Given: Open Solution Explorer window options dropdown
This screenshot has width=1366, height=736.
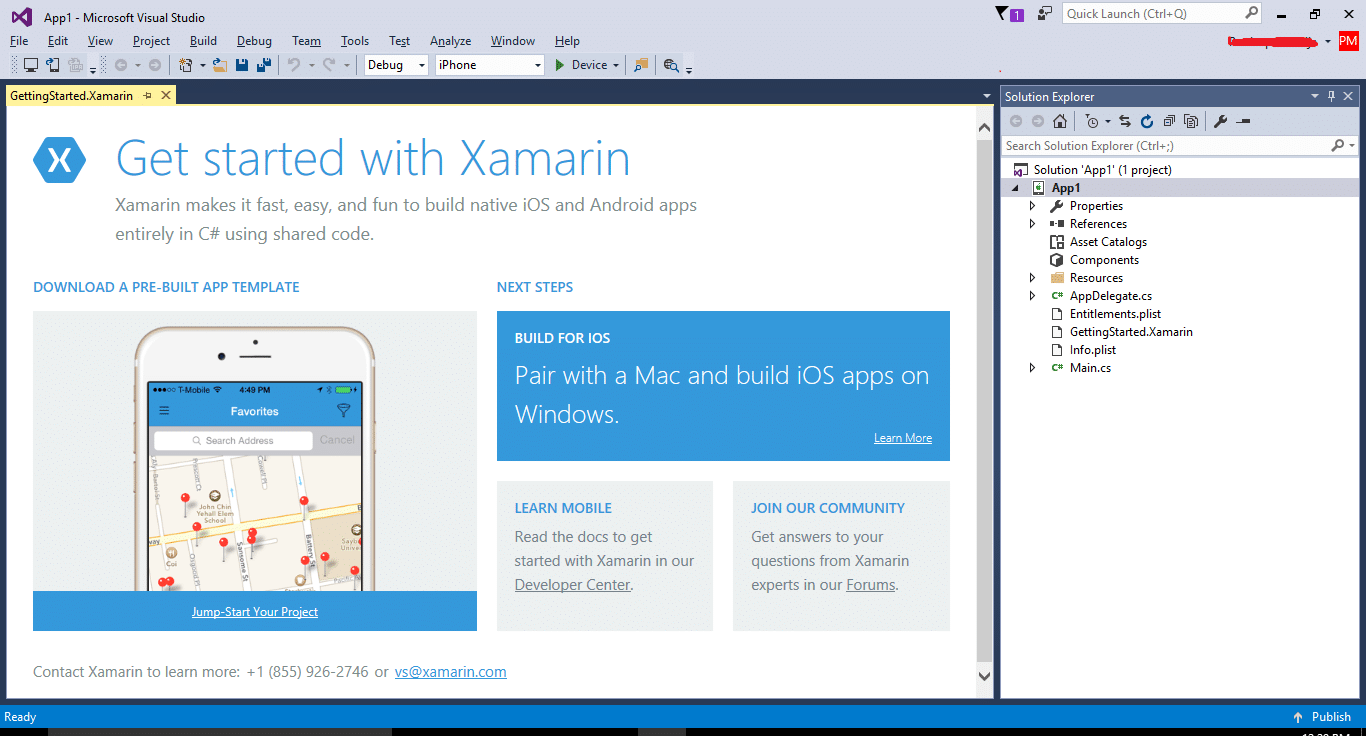Looking at the screenshot, I should tap(1315, 96).
